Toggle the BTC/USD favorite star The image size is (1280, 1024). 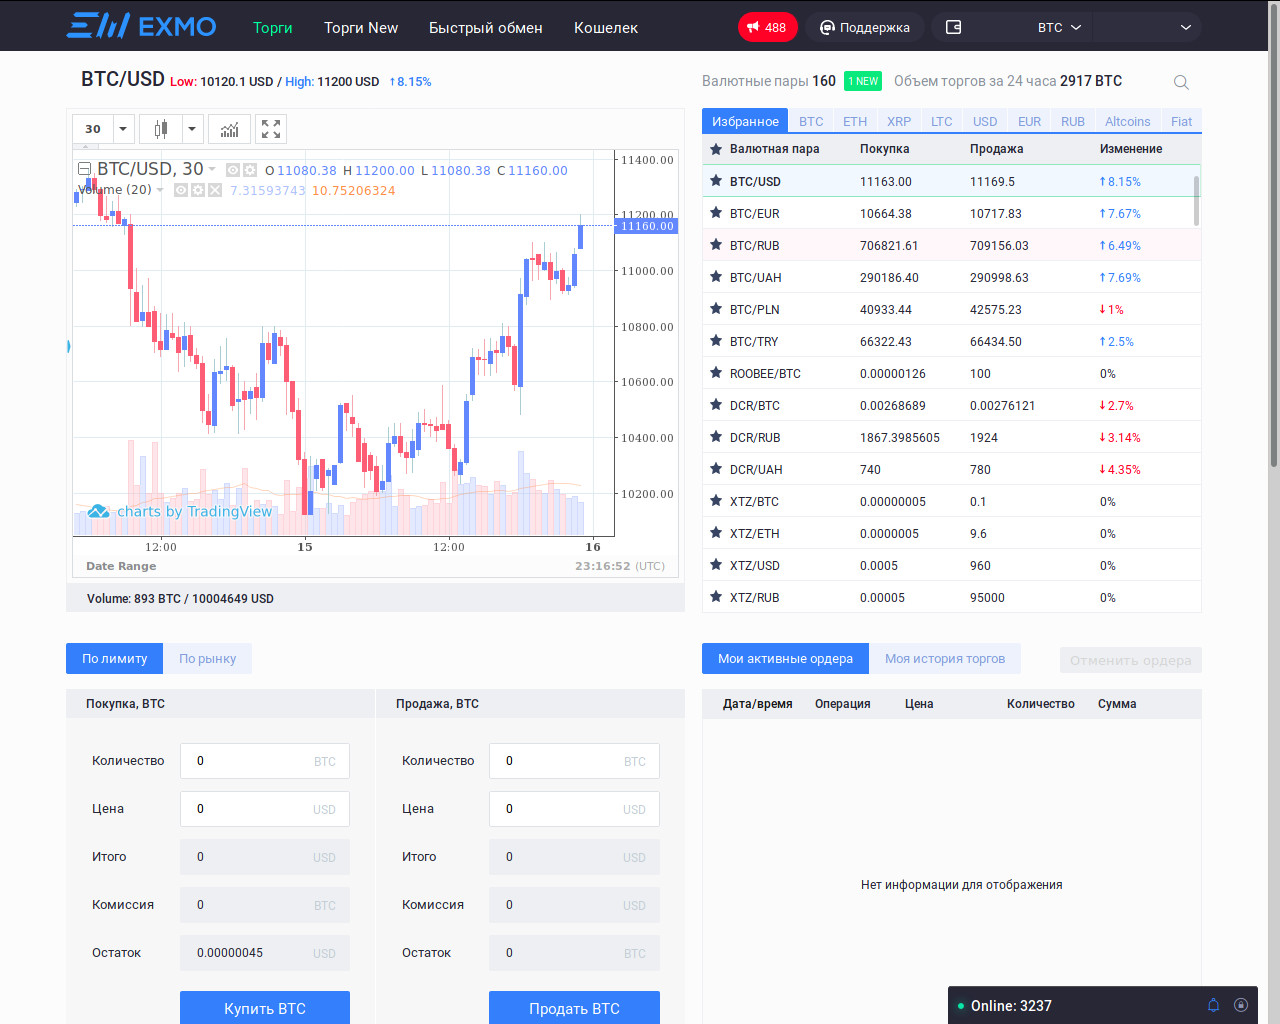pyautogui.click(x=716, y=181)
